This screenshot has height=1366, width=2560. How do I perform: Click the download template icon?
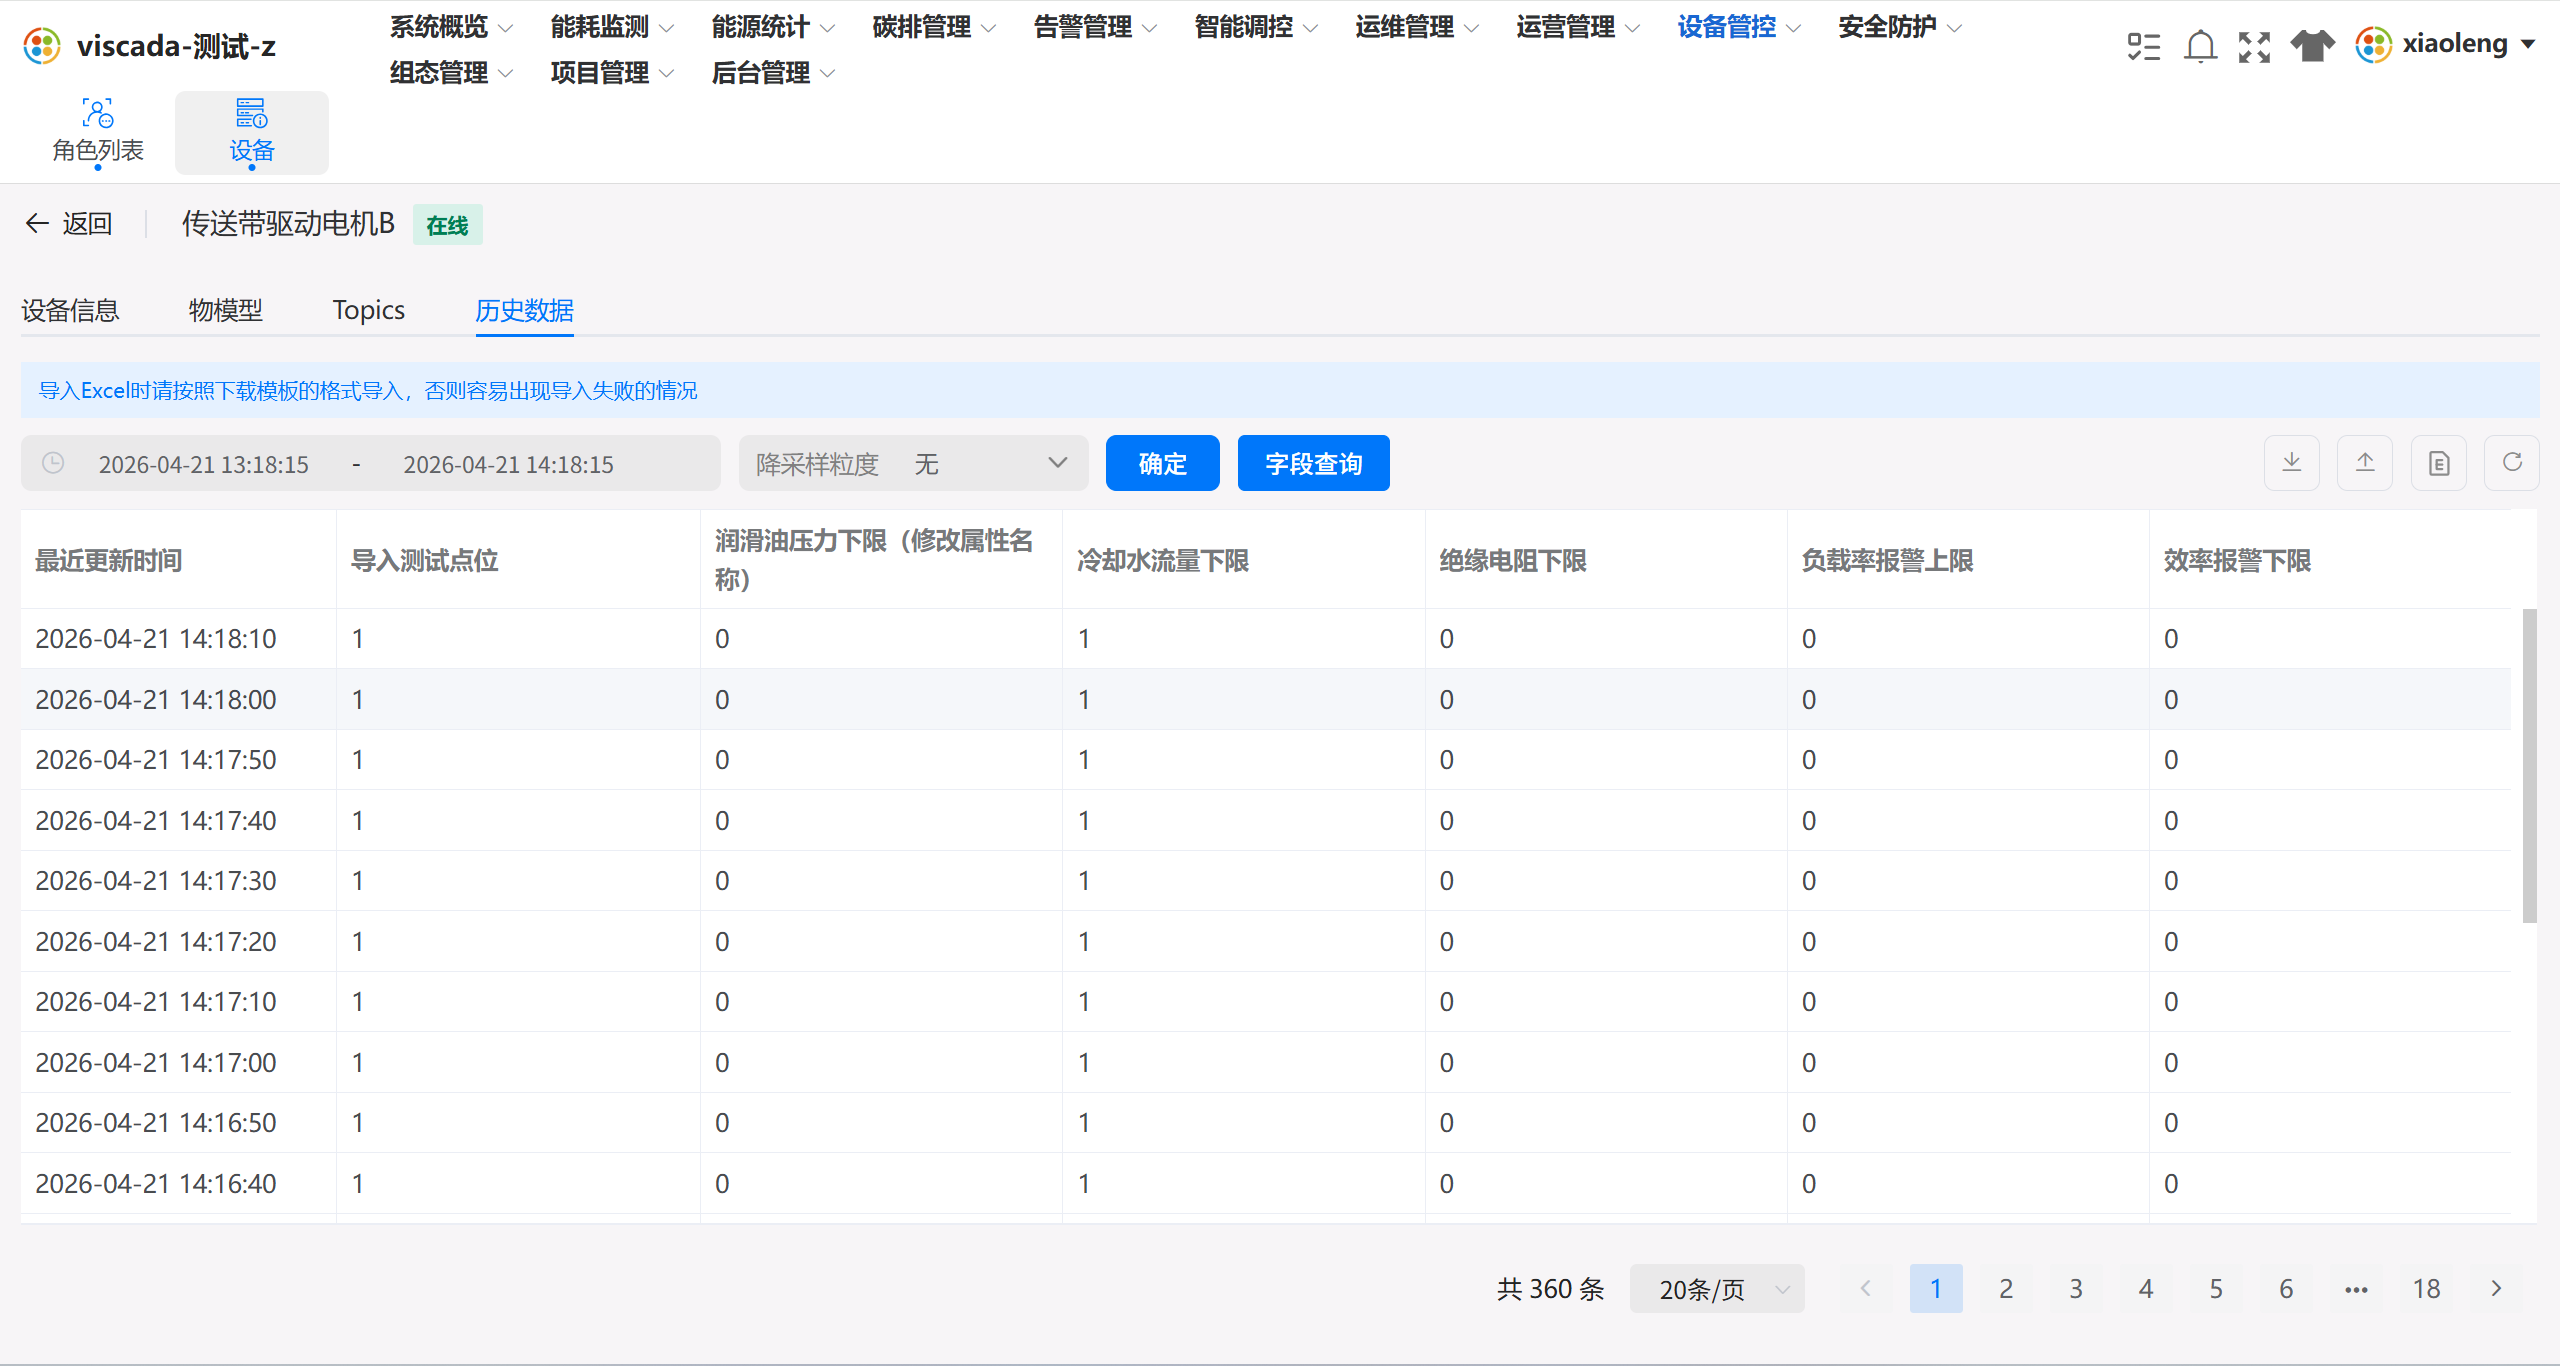click(x=2292, y=463)
